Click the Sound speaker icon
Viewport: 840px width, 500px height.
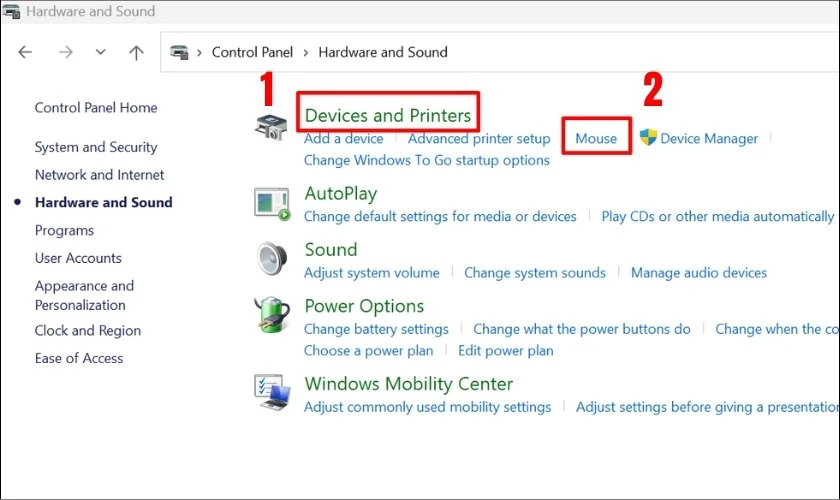[272, 259]
